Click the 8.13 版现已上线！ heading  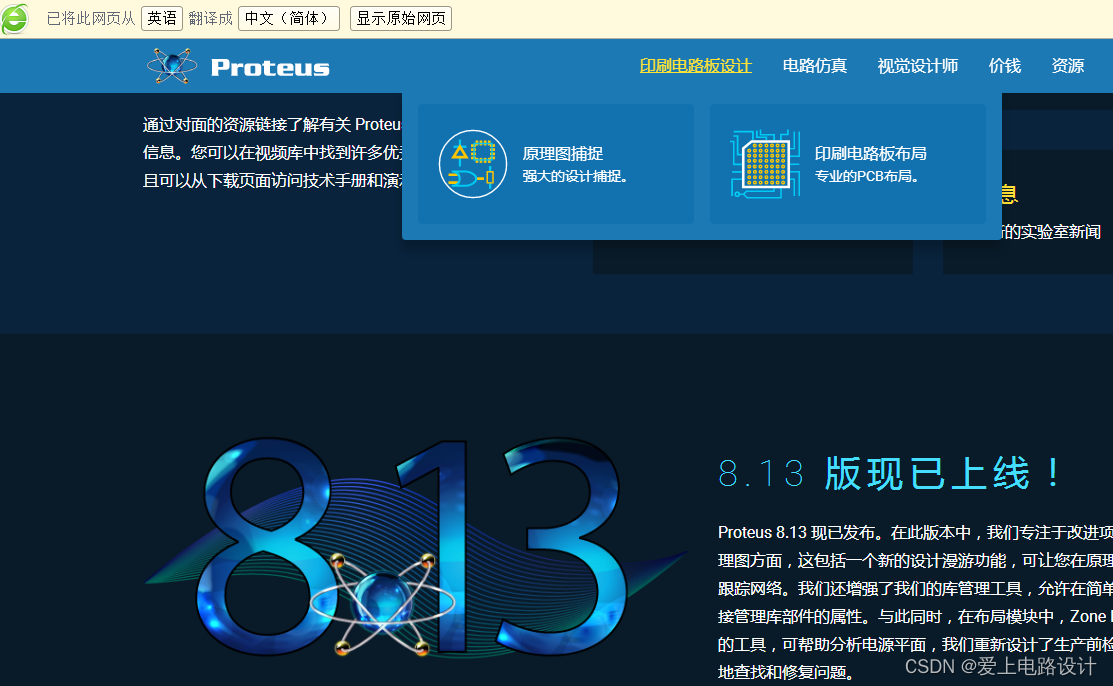pyautogui.click(x=890, y=474)
